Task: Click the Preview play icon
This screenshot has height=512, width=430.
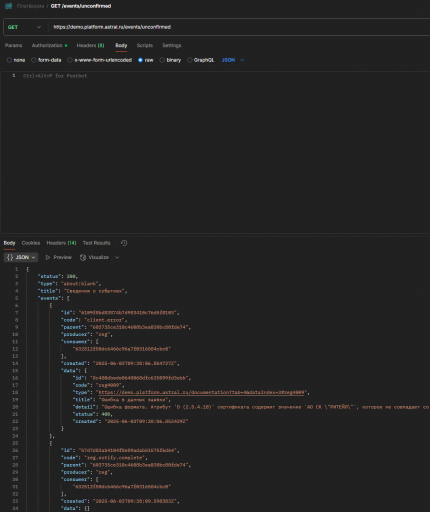Action: [x=48, y=257]
